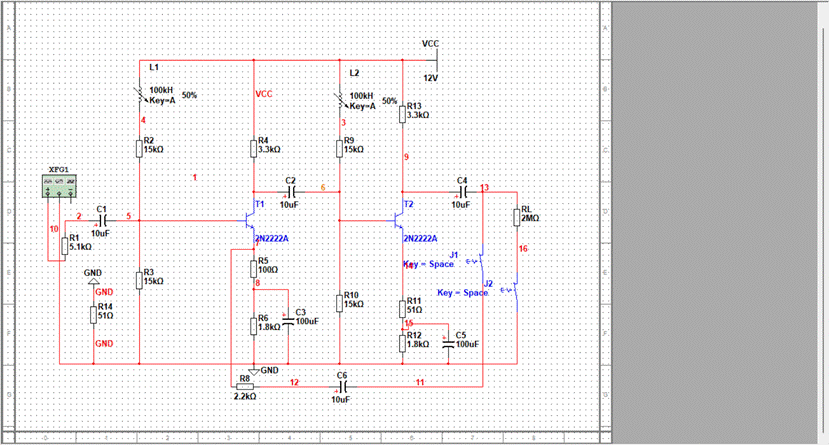Click the red VCC net label
Image resolution: width=829 pixels, height=445 pixels.
(264, 94)
